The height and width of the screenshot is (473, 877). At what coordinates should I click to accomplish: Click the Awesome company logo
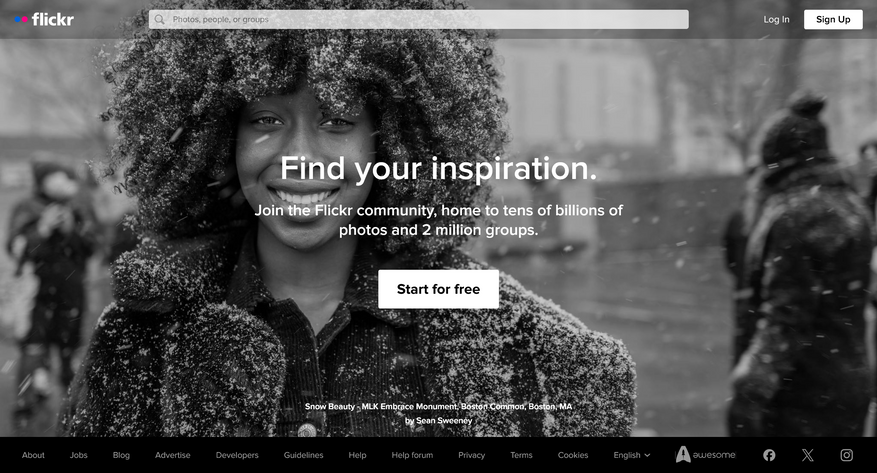(705, 455)
